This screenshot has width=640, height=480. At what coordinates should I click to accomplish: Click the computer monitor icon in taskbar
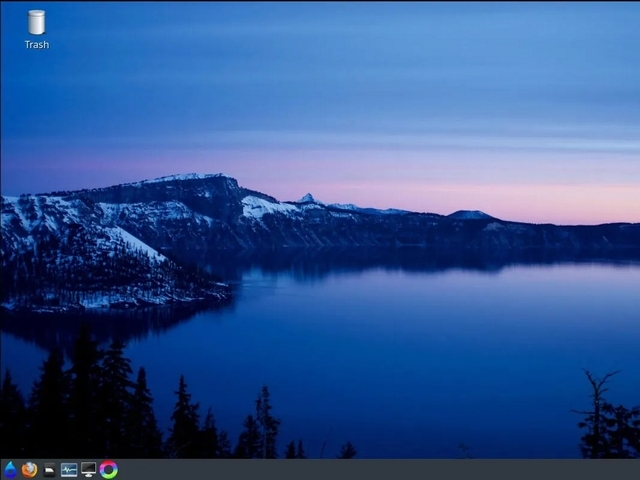(x=89, y=469)
